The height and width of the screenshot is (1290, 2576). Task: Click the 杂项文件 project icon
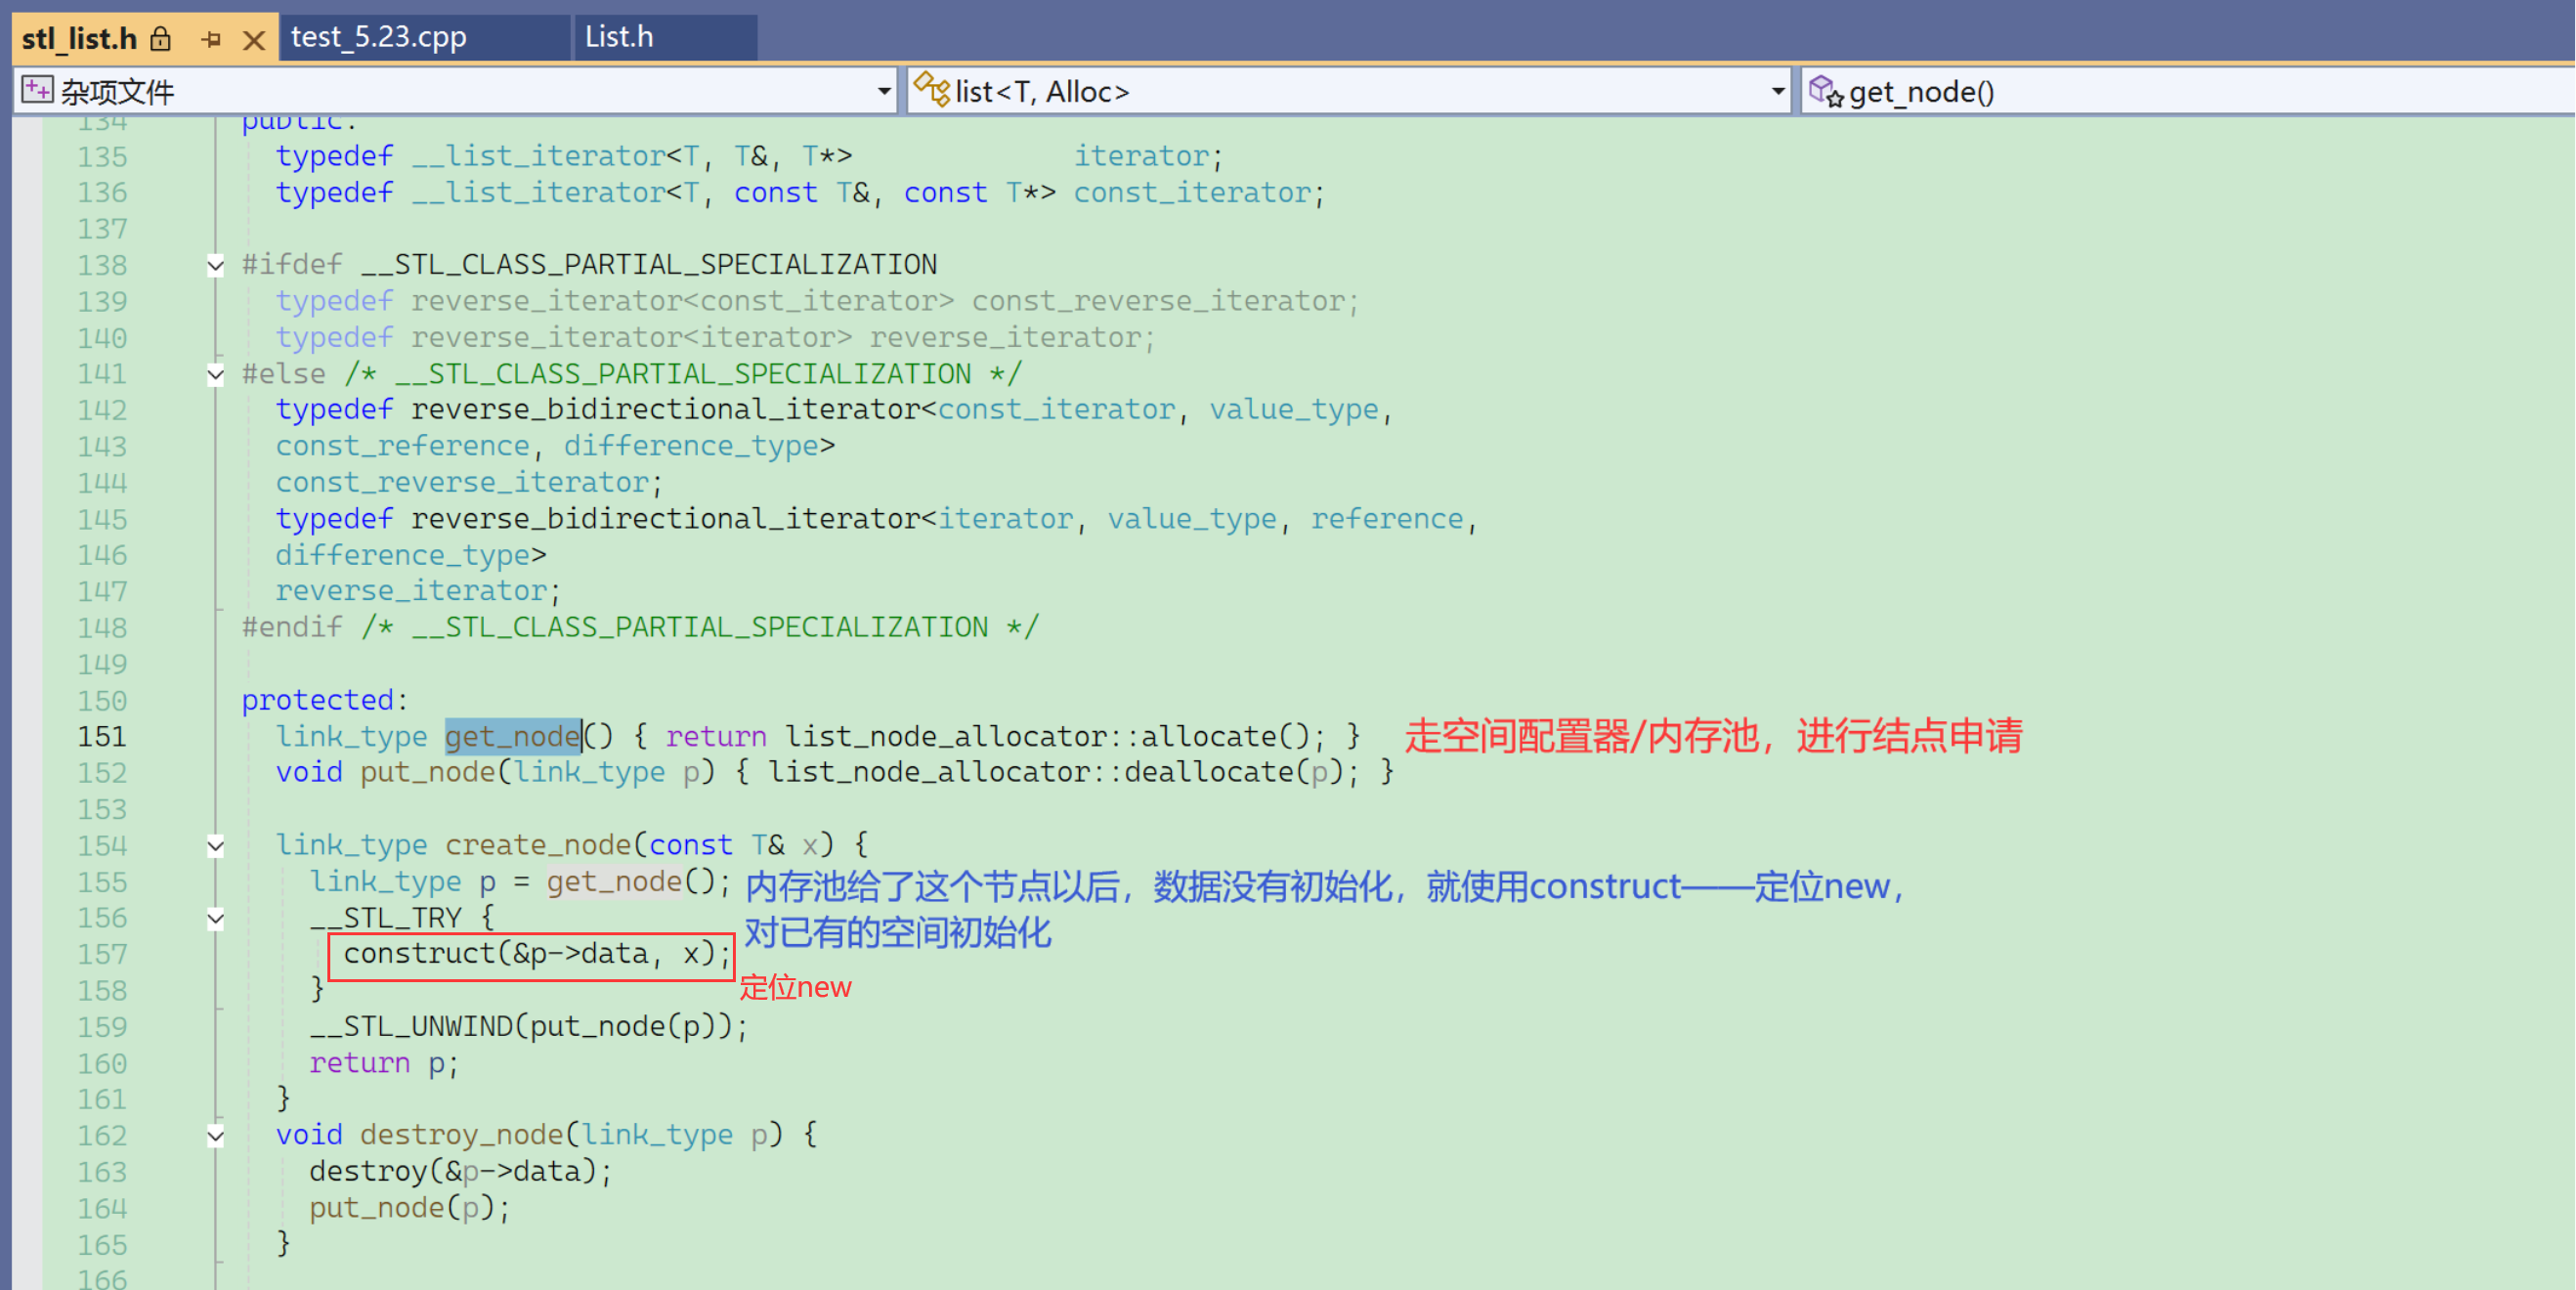pyautogui.click(x=37, y=91)
